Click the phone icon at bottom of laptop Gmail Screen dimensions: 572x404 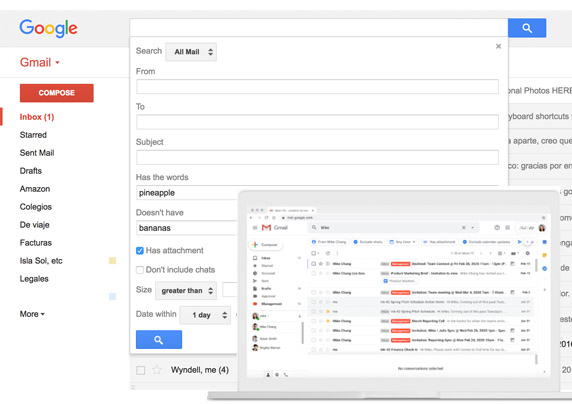[x=286, y=375]
